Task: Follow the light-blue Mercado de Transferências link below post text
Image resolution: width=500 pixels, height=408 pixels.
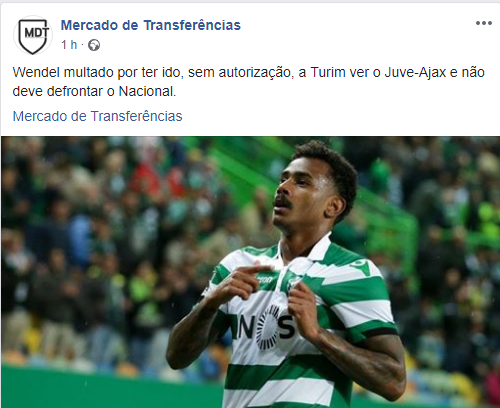Action: 97,116
